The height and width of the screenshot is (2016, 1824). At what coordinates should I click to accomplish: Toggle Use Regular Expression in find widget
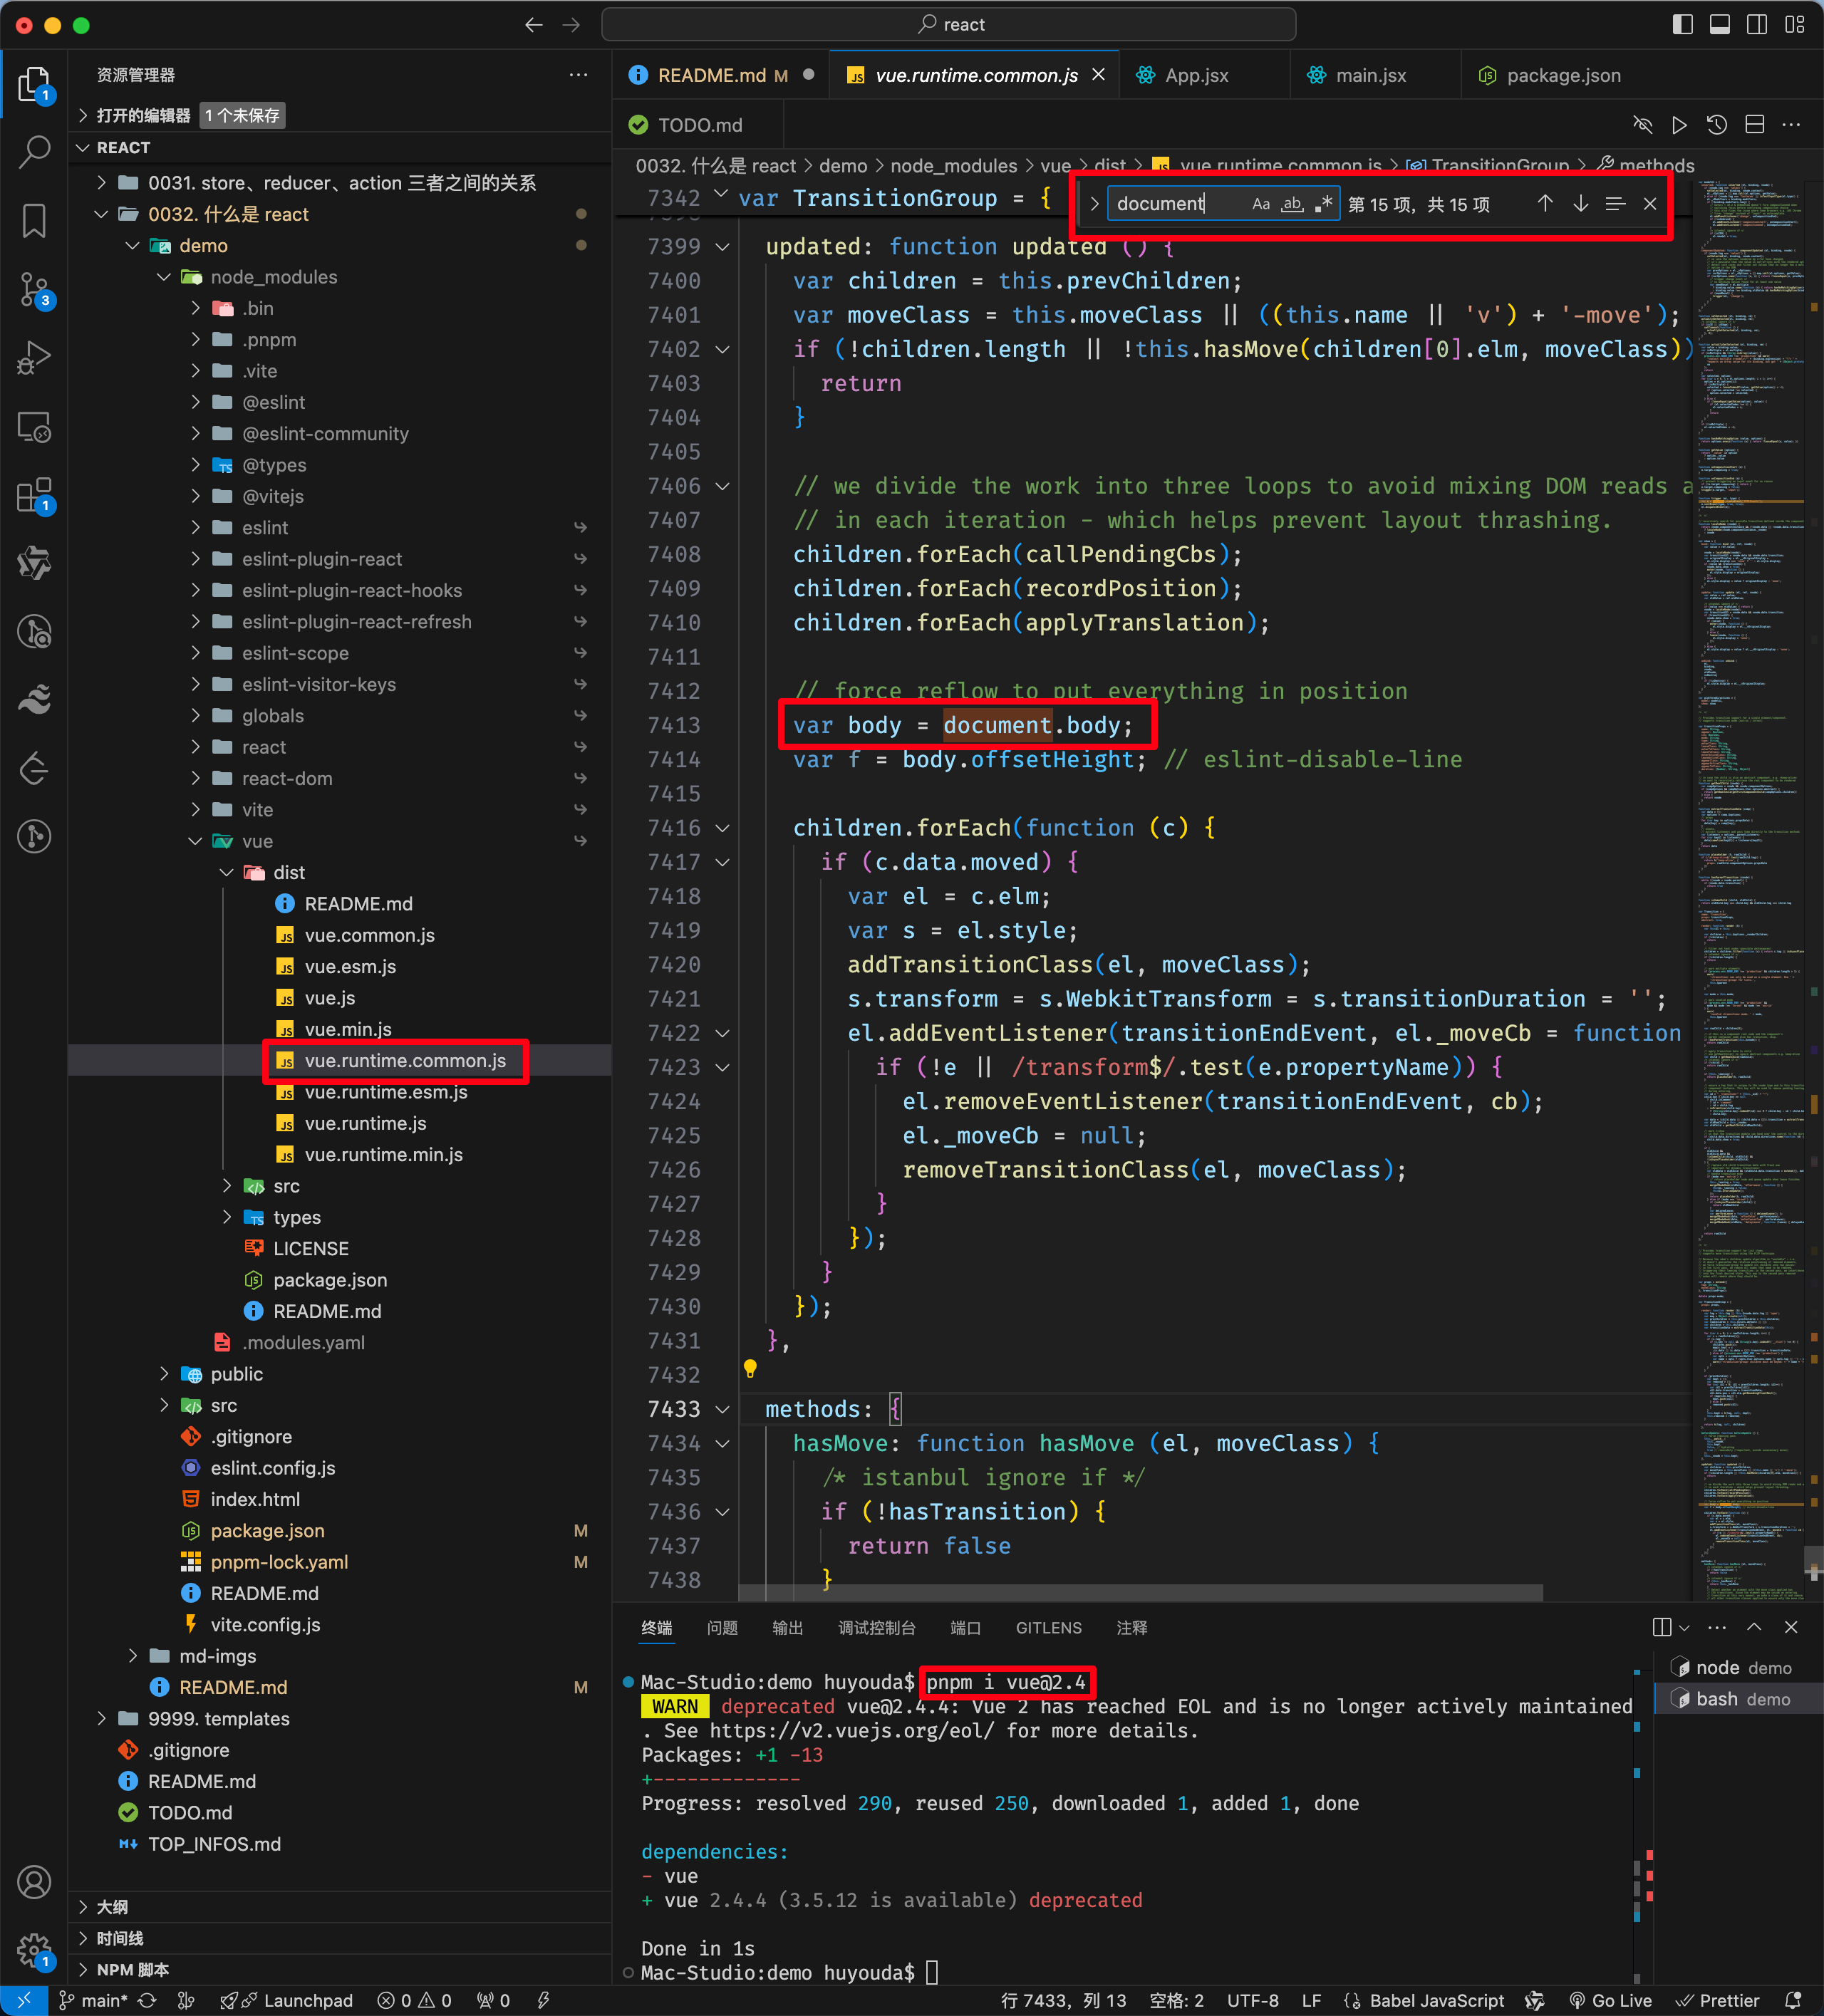[x=1323, y=204]
